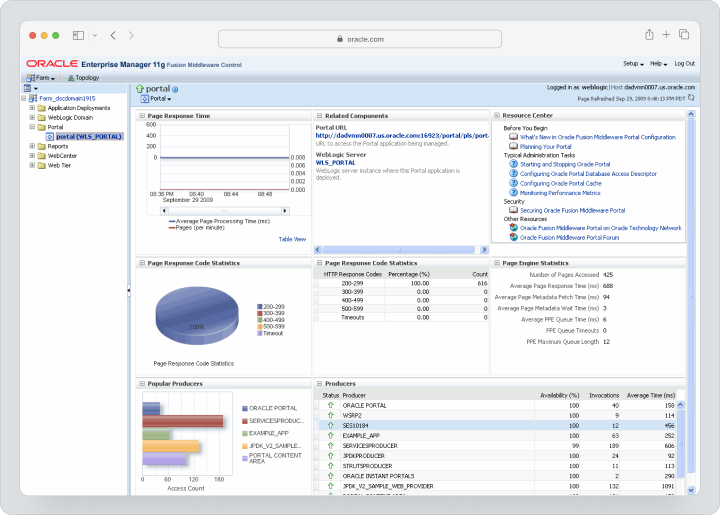720x515 pixels.
Task: Click the WLS_PORTAL WebLogic Server link
Action: tap(336, 162)
